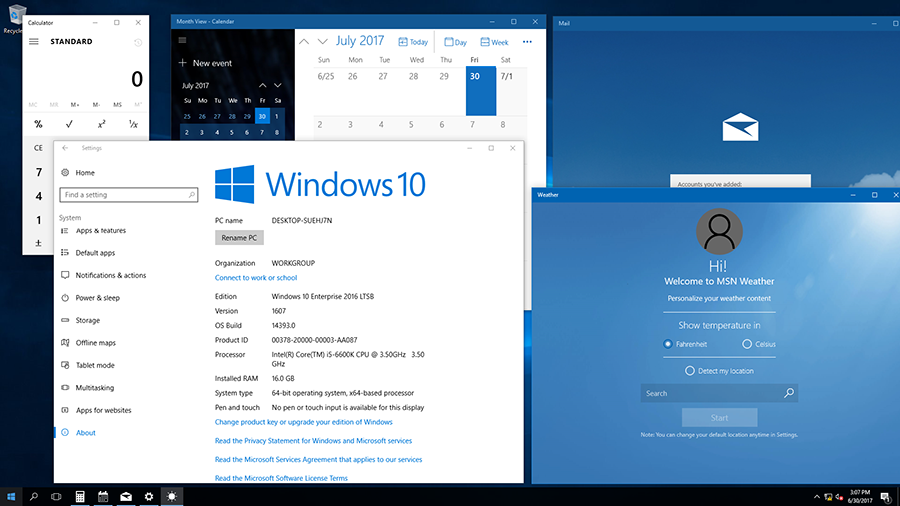This screenshot has width=900, height=506.
Task: Open Task View on the taskbar
Action: (56, 496)
